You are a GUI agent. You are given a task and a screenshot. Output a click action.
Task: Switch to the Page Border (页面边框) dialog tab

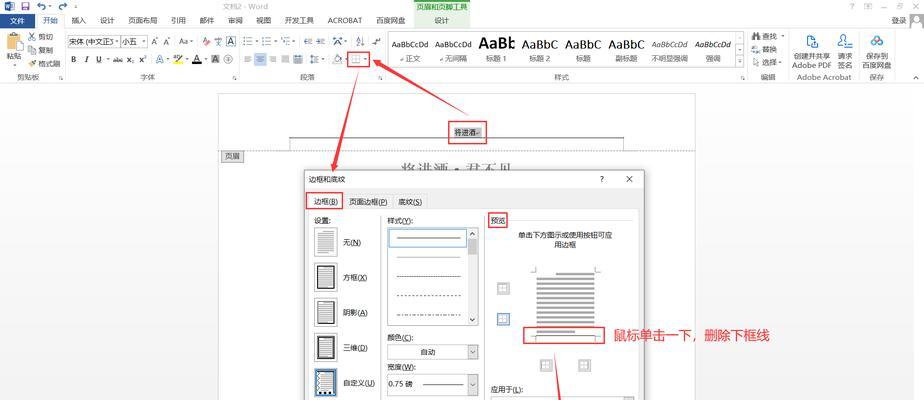368,202
